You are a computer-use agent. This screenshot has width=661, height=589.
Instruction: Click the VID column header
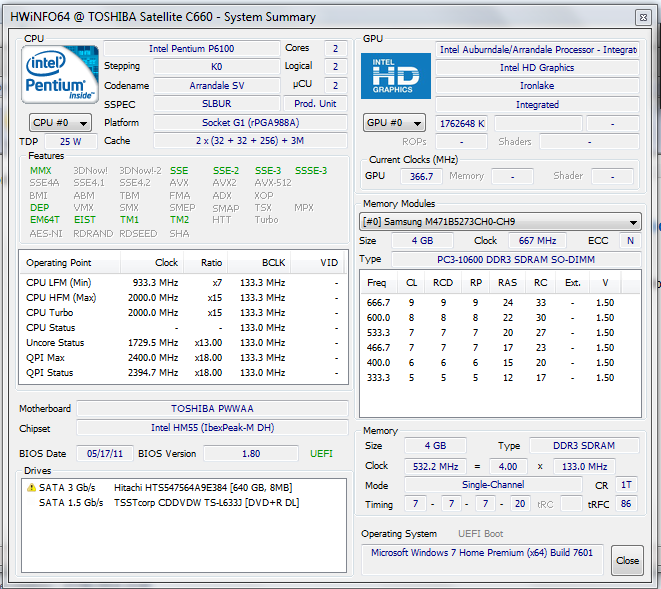pos(317,263)
